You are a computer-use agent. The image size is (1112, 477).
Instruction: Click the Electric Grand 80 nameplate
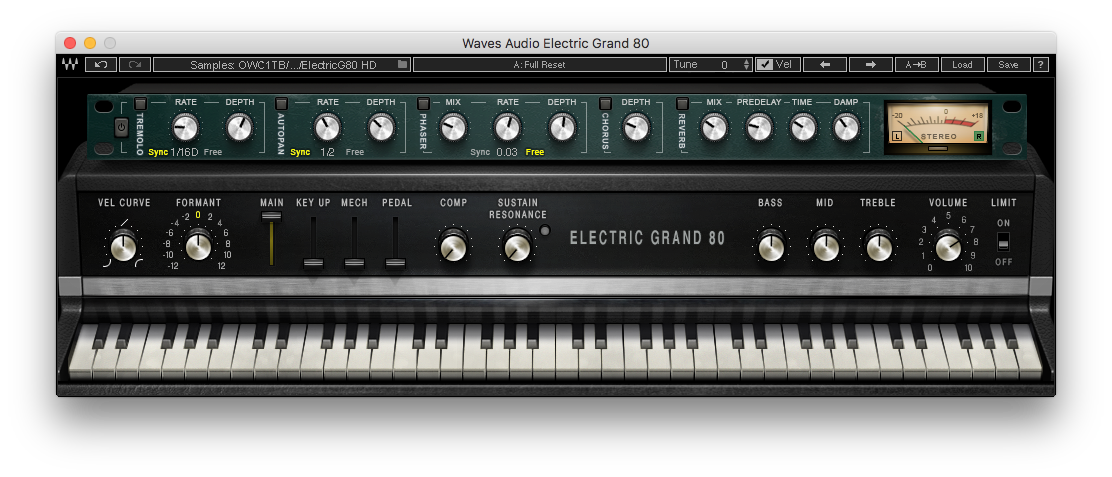point(647,237)
